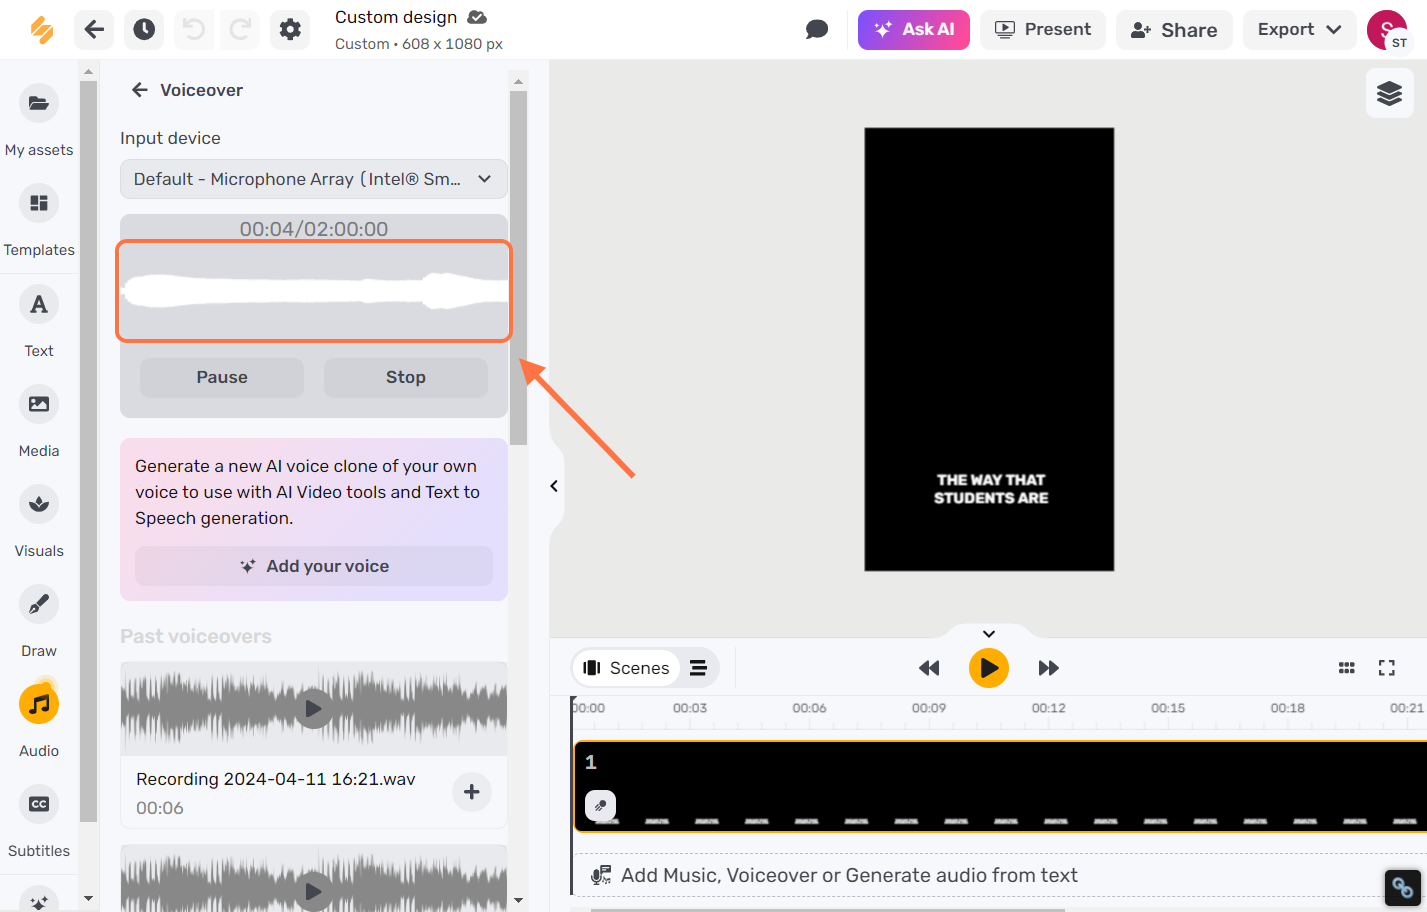This screenshot has height=912, width=1427.
Task: Switch to Scenes view
Action: (626, 668)
